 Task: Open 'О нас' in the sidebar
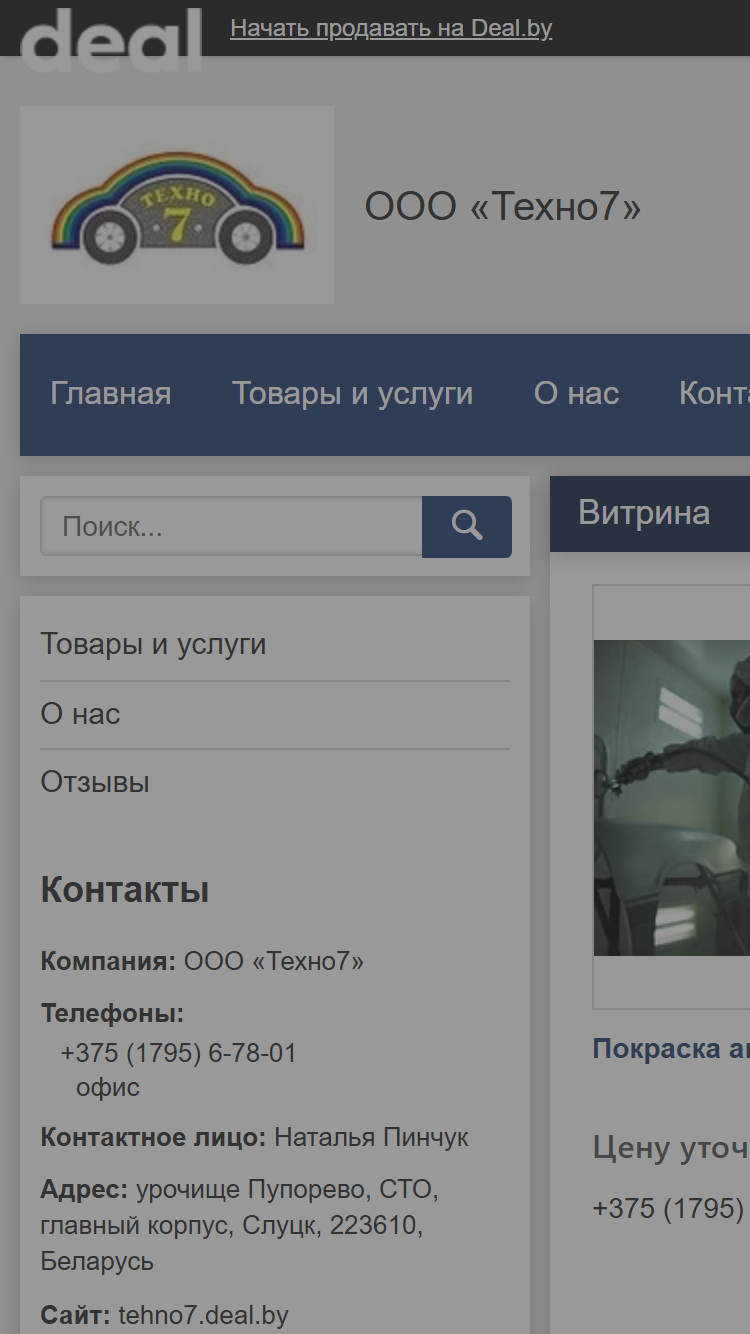pyautogui.click(x=80, y=714)
